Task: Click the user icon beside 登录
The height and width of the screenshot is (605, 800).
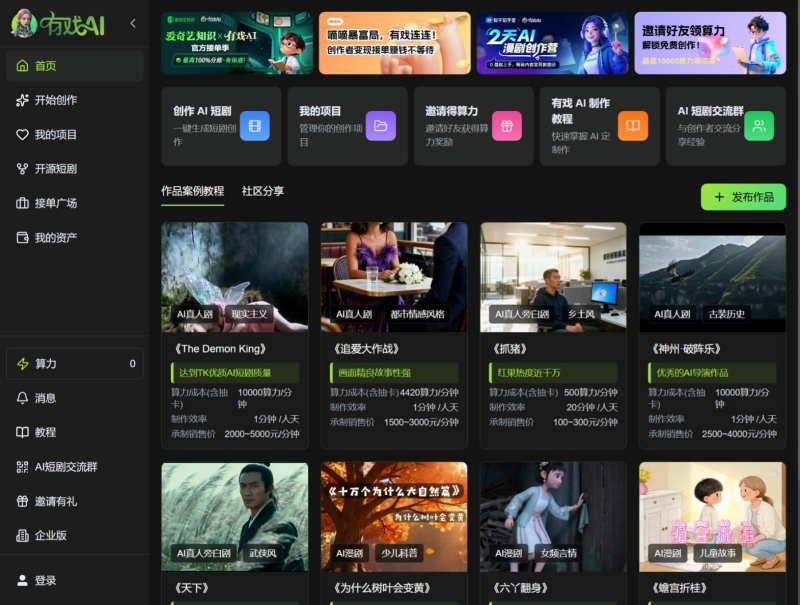Action: [22, 581]
